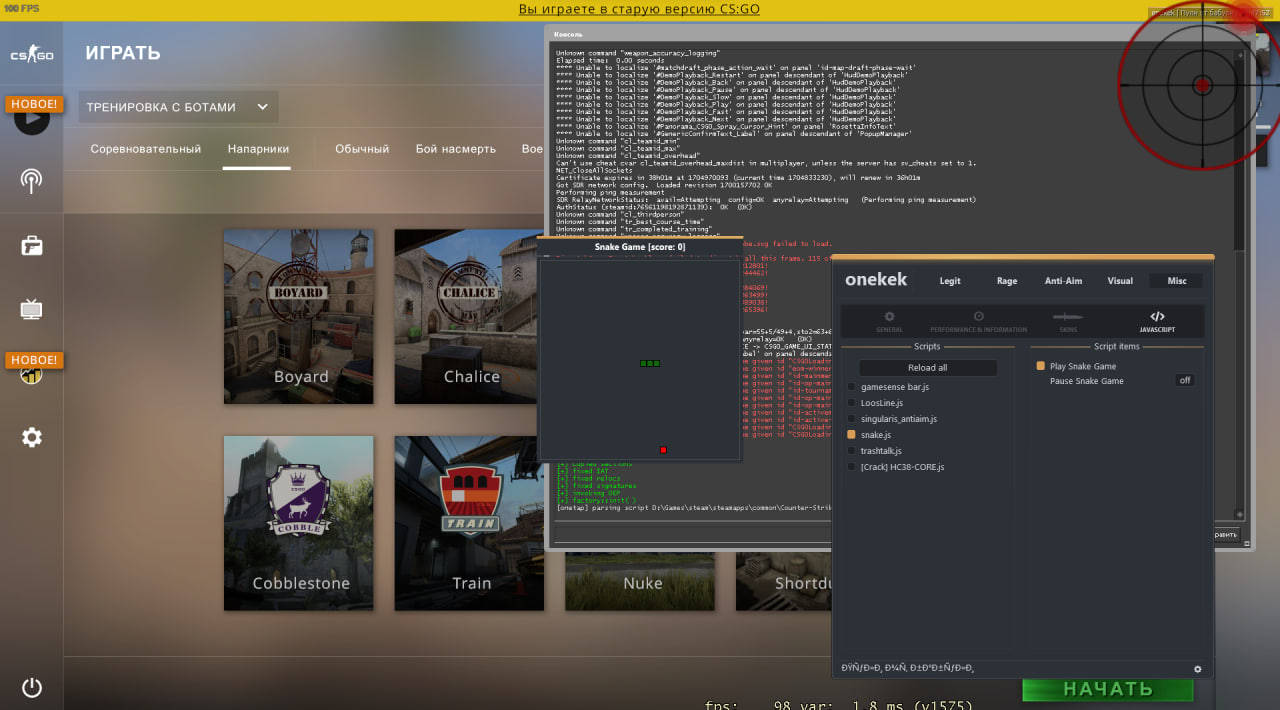
Task: Open the onekek Misc tab
Action: click(x=1177, y=281)
